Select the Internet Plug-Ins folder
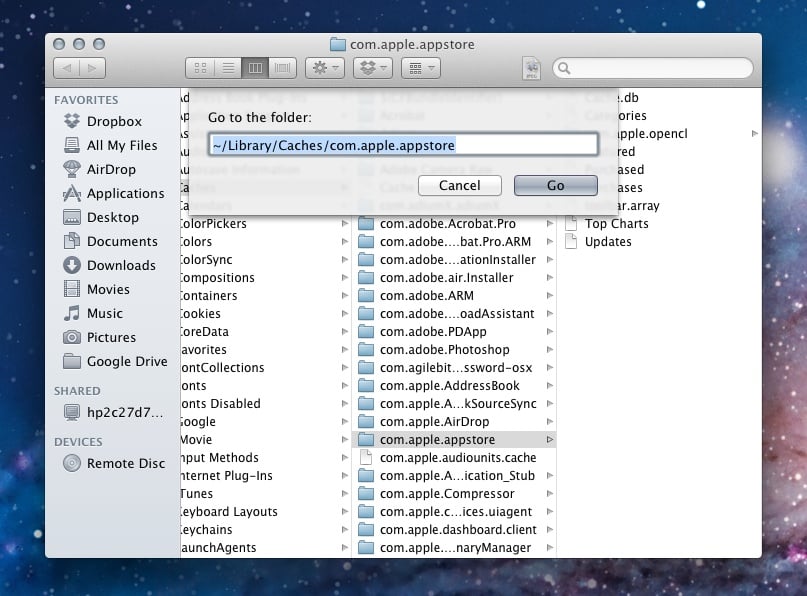This screenshot has height=596, width=807. [x=265, y=476]
